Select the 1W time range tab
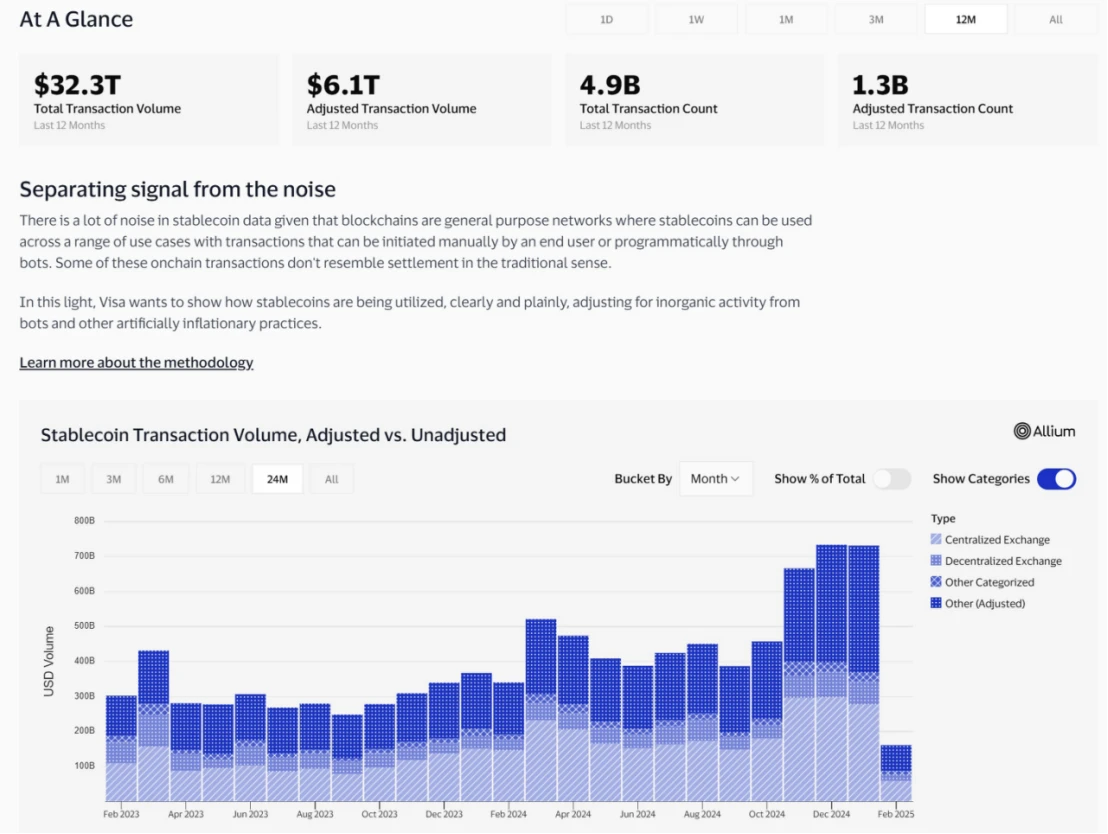 [696, 19]
